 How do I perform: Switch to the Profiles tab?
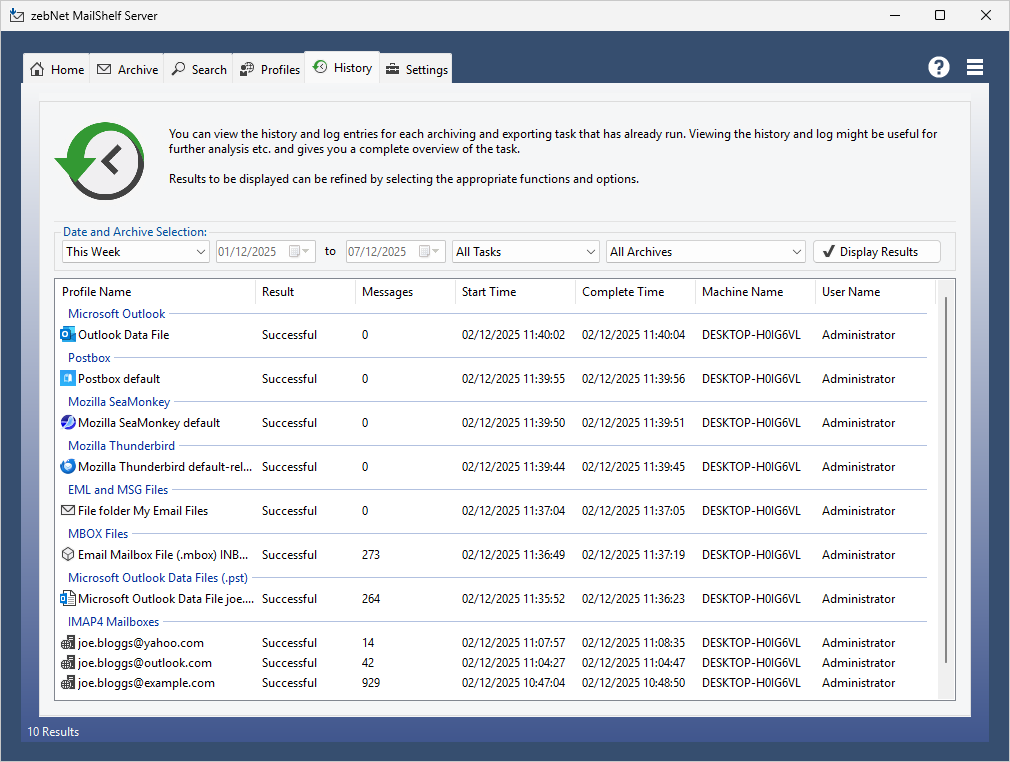270,69
